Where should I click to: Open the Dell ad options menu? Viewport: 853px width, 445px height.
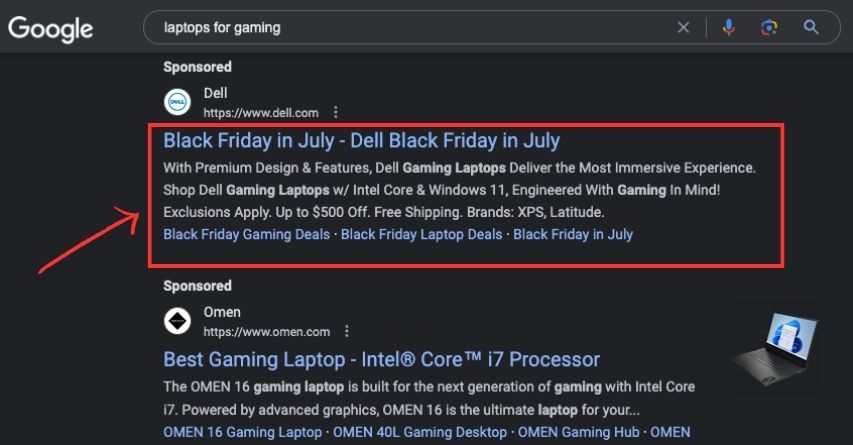pos(336,112)
